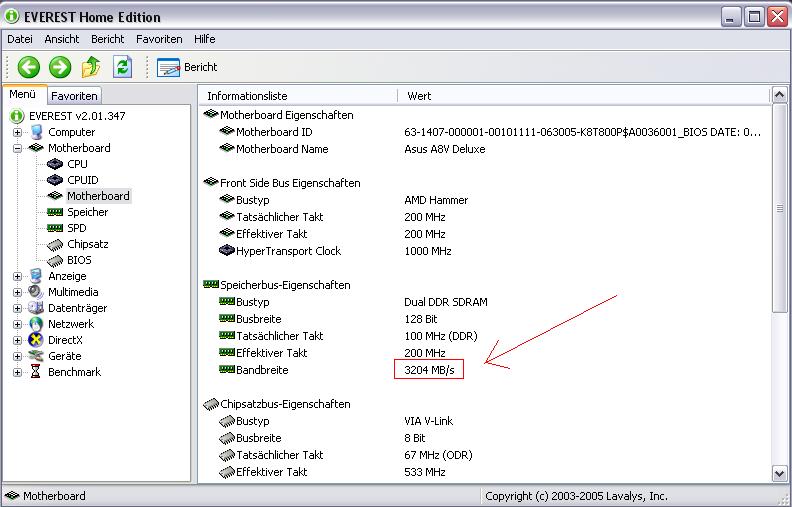
Task: Go forward with the green right arrow
Action: [x=60, y=67]
